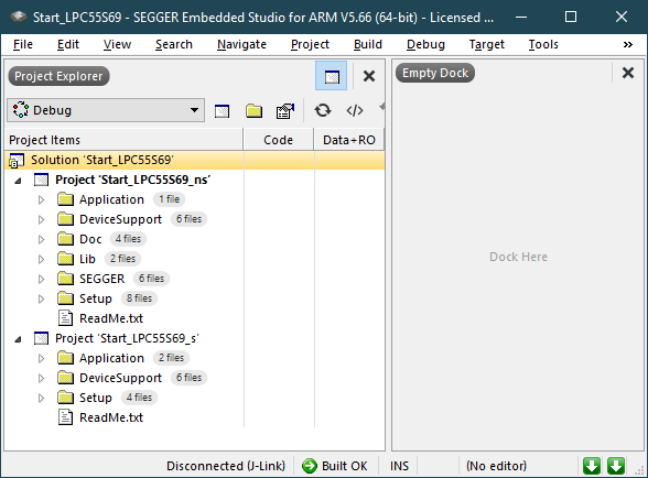This screenshot has width=648, height=478.
Task: Expand Setup folder with 4 files
Action: tap(41, 398)
